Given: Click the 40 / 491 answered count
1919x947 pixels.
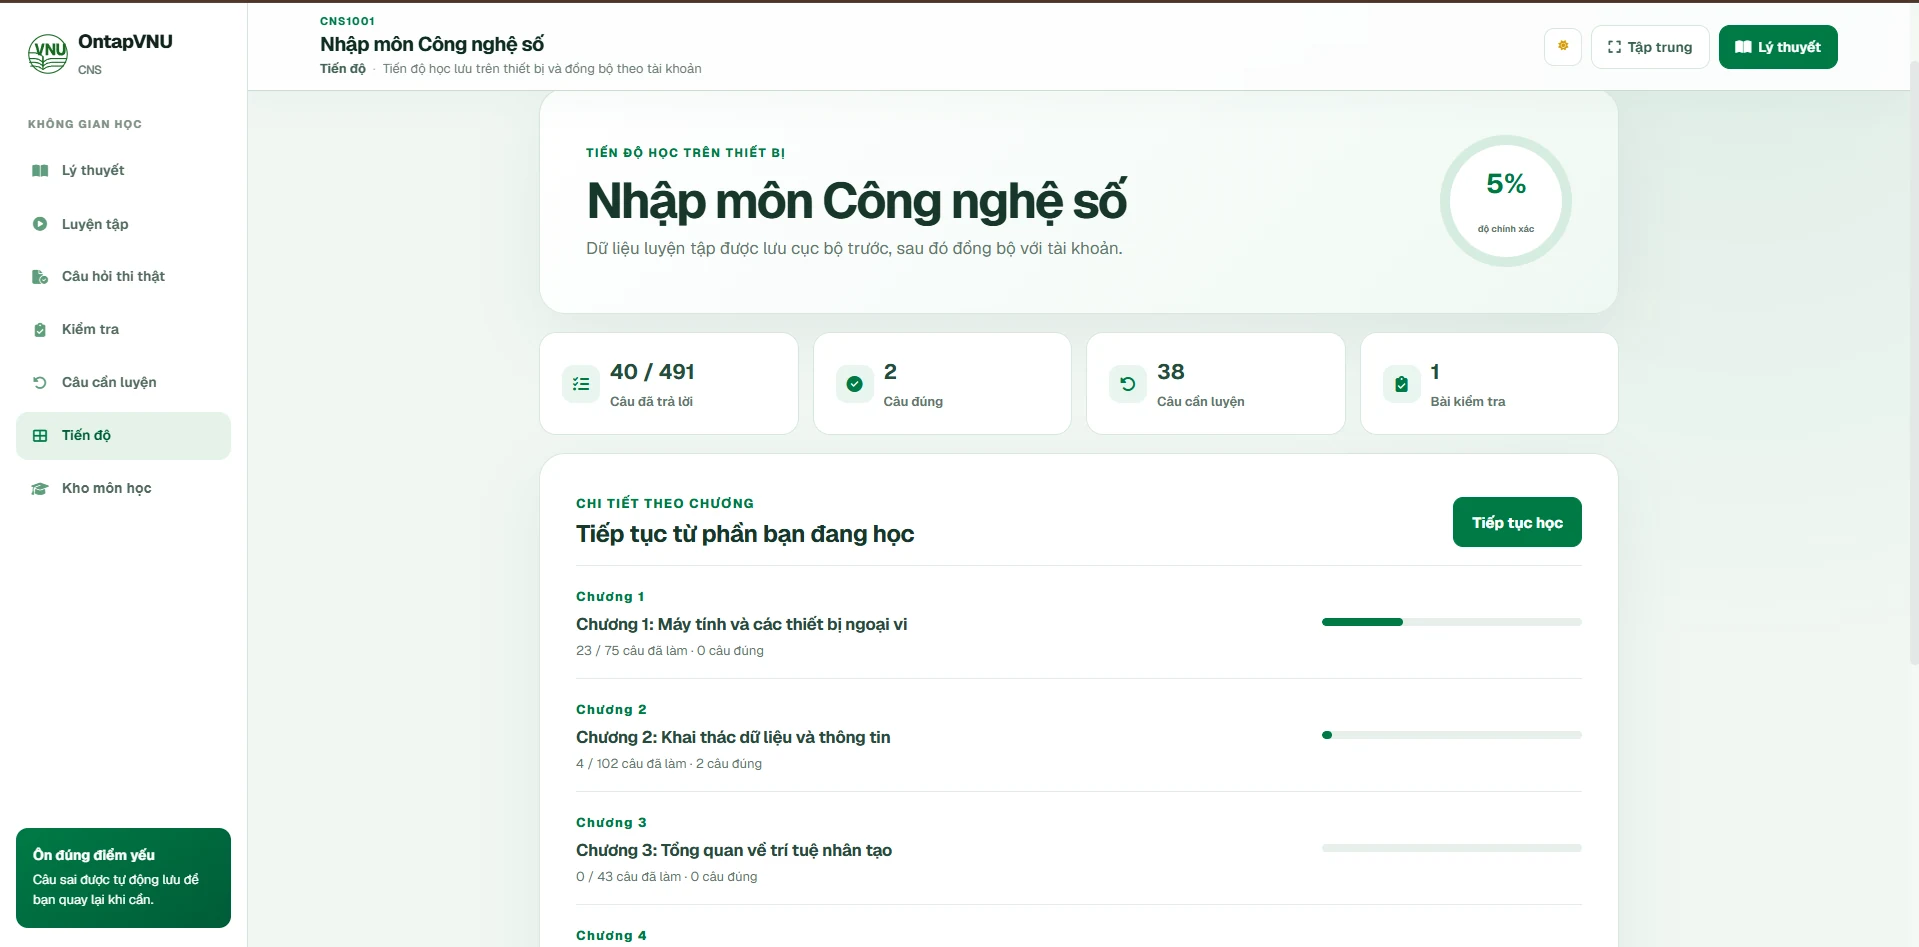Looking at the screenshot, I should tap(652, 372).
